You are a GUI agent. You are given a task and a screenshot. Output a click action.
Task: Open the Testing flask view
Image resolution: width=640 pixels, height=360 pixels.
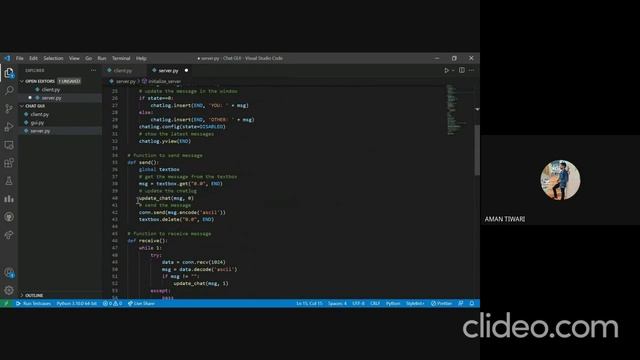click(9, 181)
